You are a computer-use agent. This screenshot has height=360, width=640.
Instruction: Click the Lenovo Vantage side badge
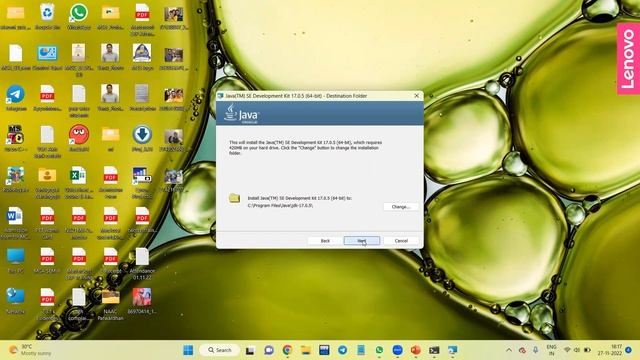(628, 59)
